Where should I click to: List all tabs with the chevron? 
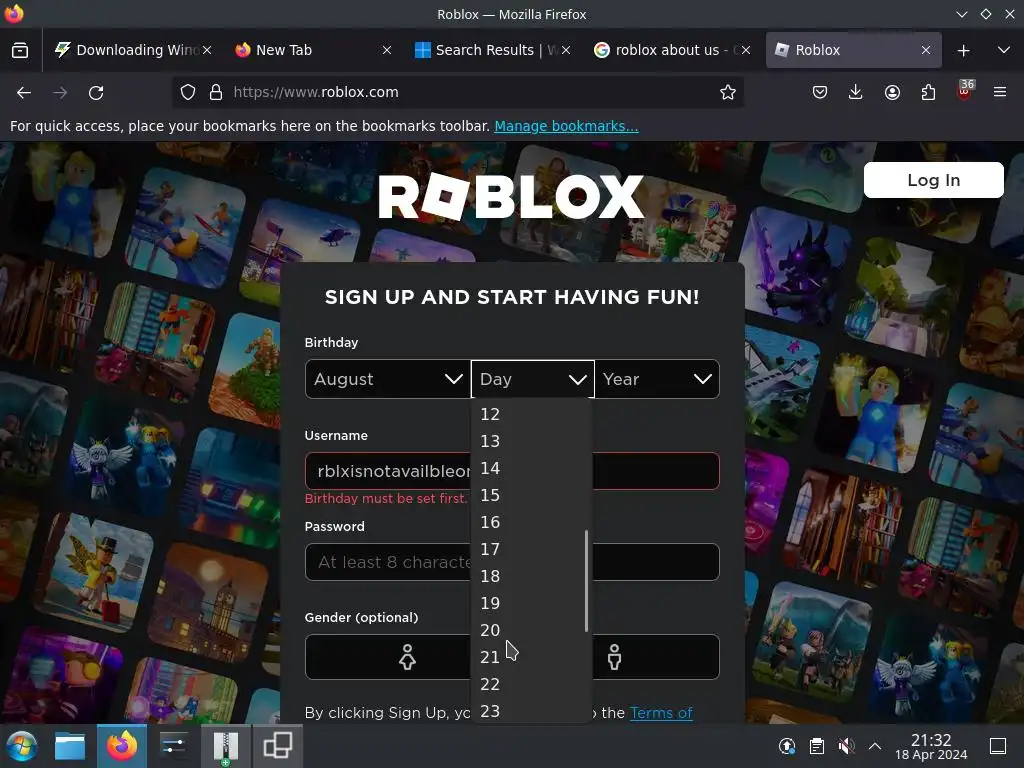(x=1004, y=50)
